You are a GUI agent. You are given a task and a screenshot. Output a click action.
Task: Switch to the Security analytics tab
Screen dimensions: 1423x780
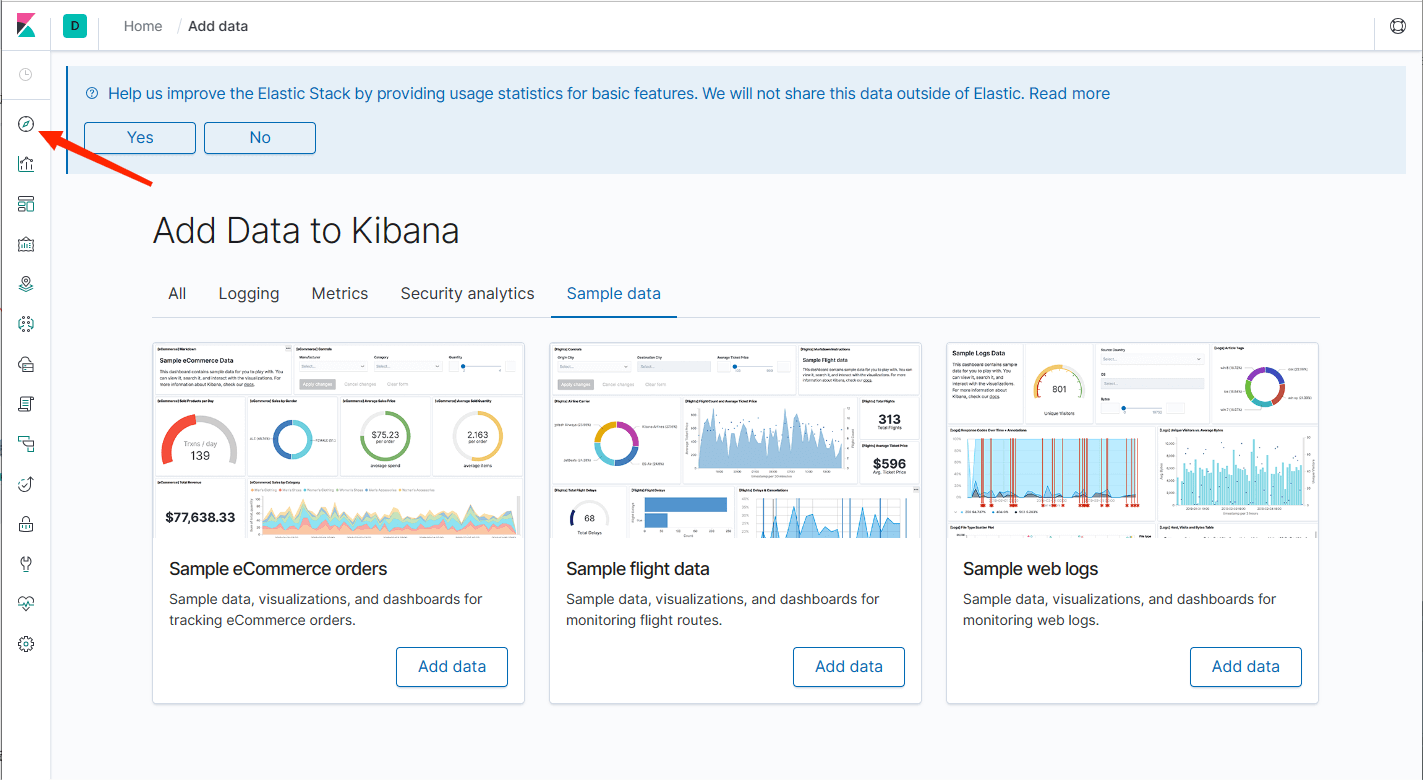[x=468, y=293]
